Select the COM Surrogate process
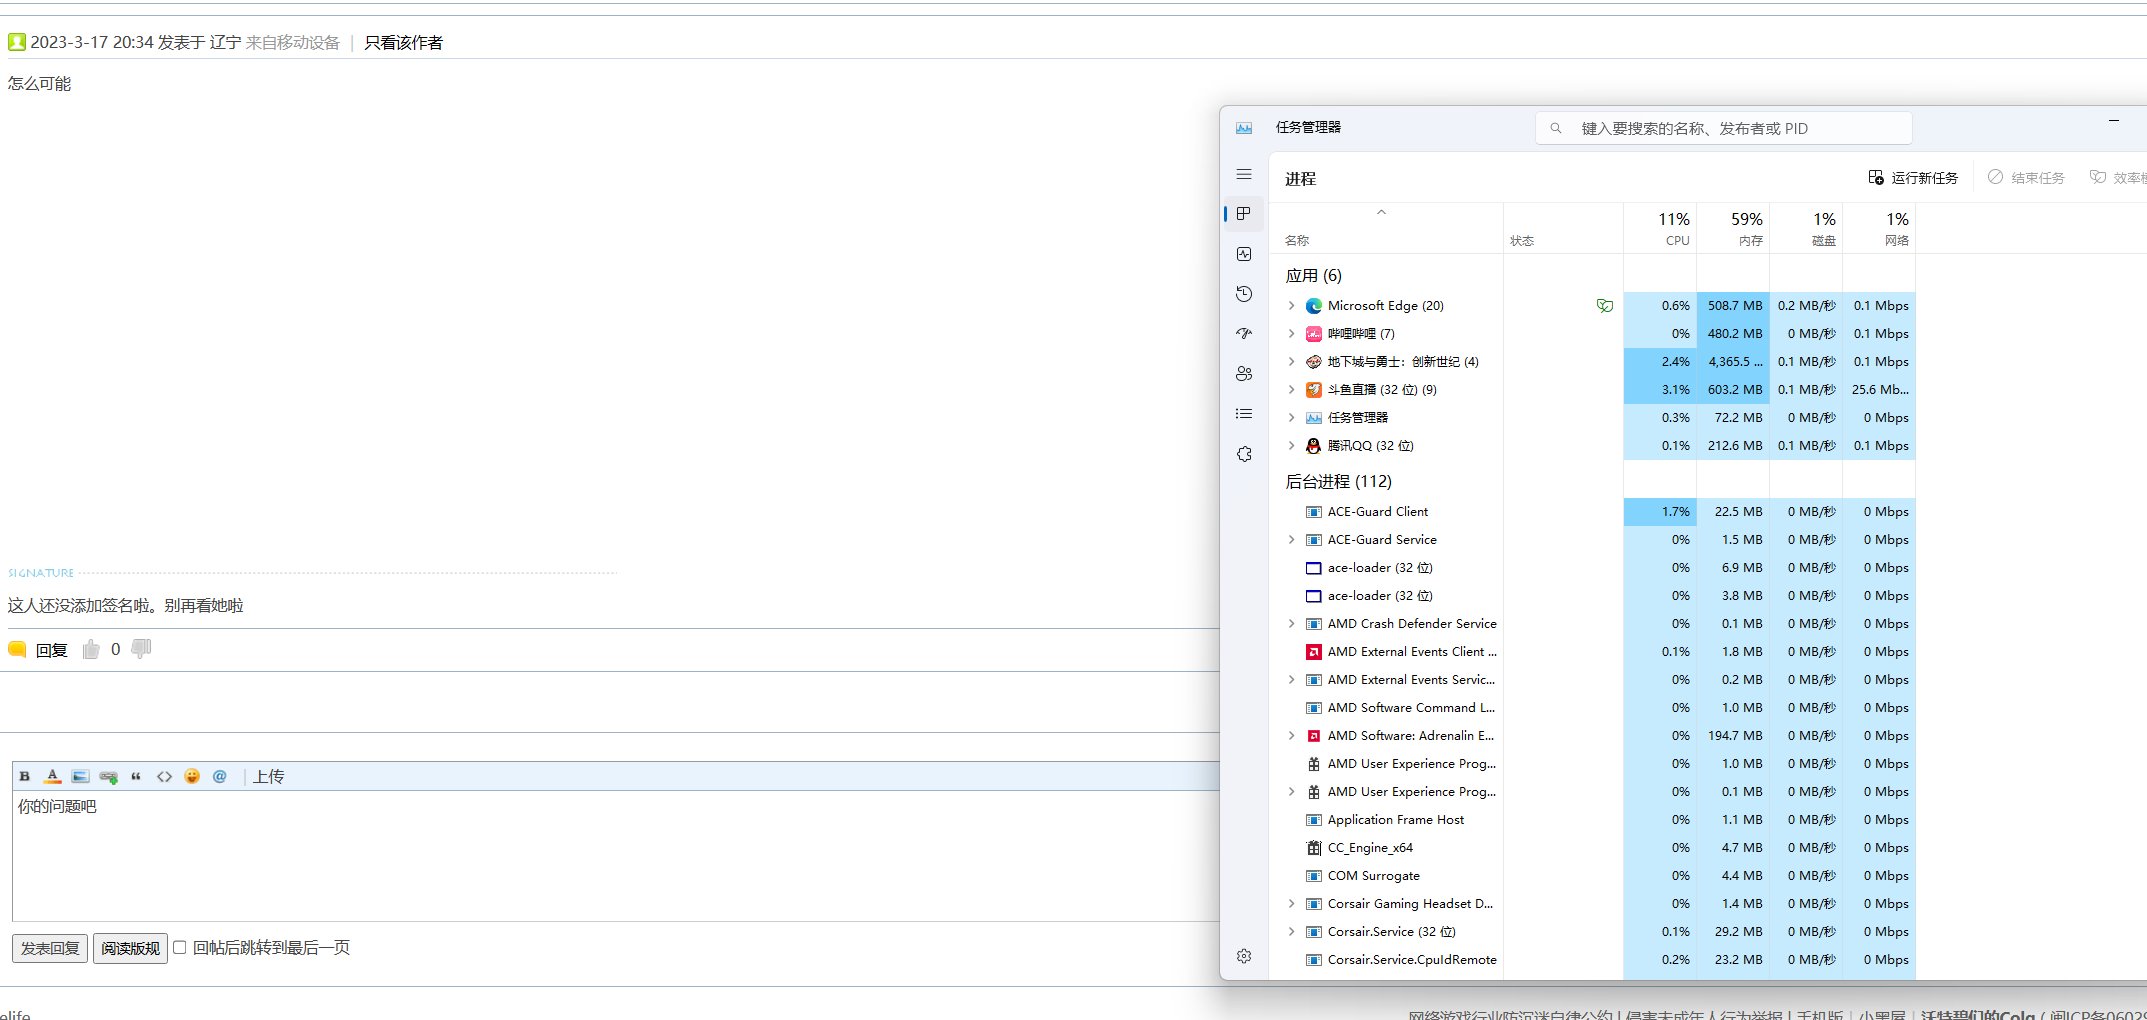This screenshot has height=1020, width=2147. click(1592, 876)
